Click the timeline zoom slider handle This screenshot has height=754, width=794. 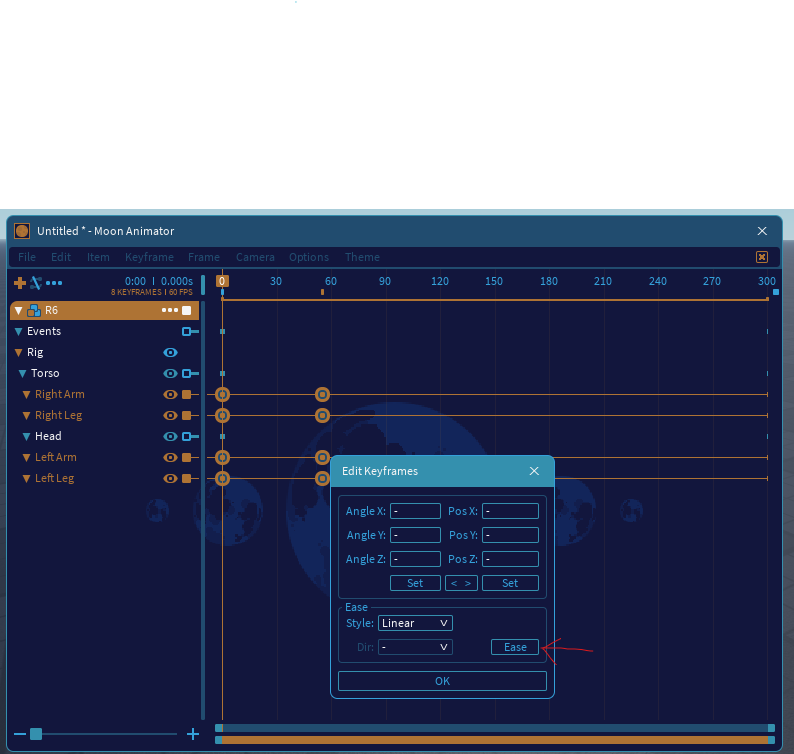36,734
